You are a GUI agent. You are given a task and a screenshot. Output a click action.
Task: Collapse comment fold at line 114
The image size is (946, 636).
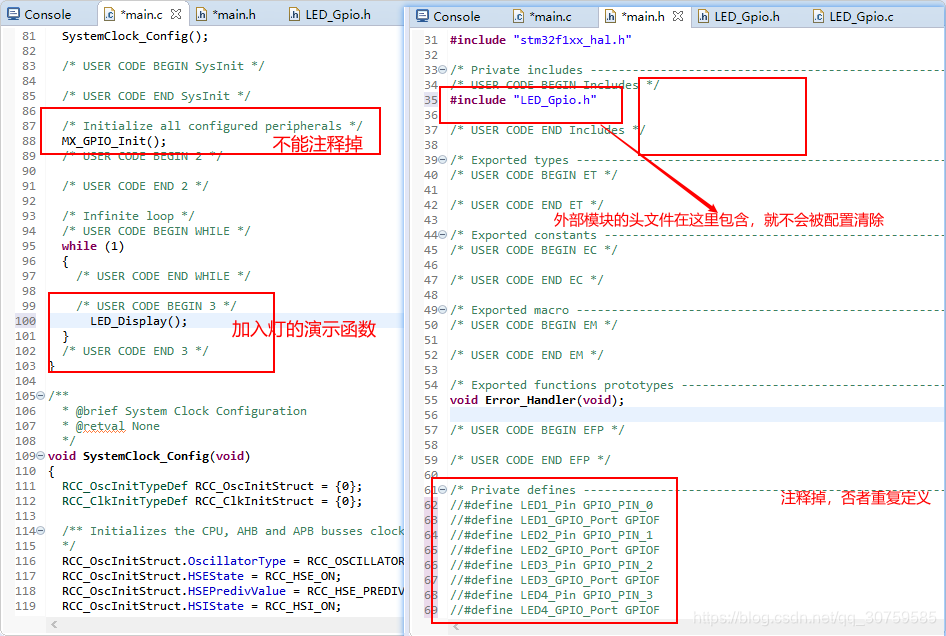(40, 531)
